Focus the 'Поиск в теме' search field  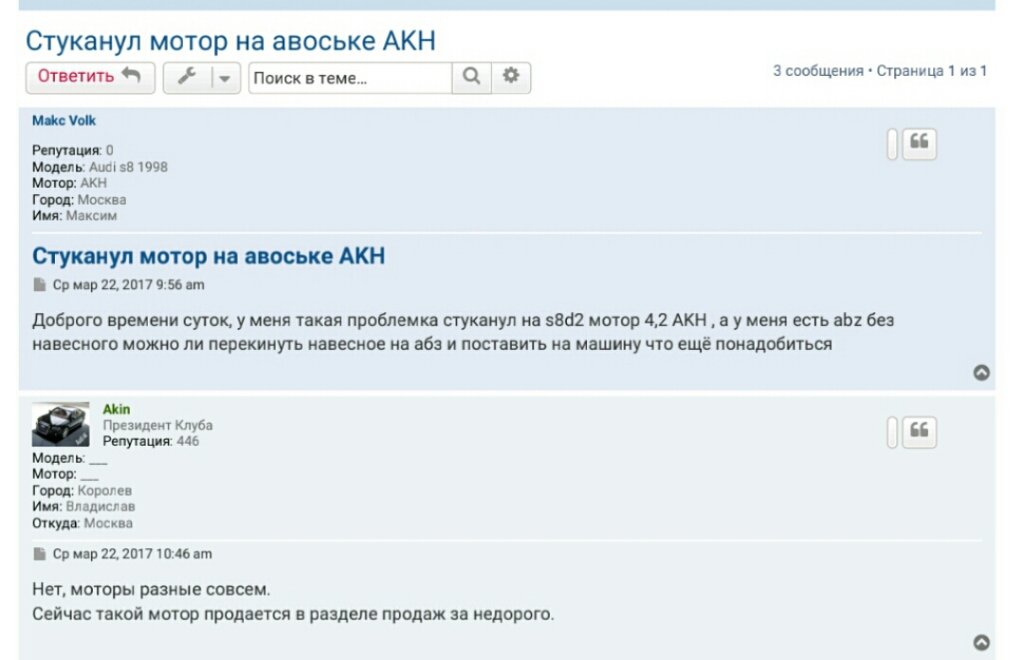tap(350, 77)
